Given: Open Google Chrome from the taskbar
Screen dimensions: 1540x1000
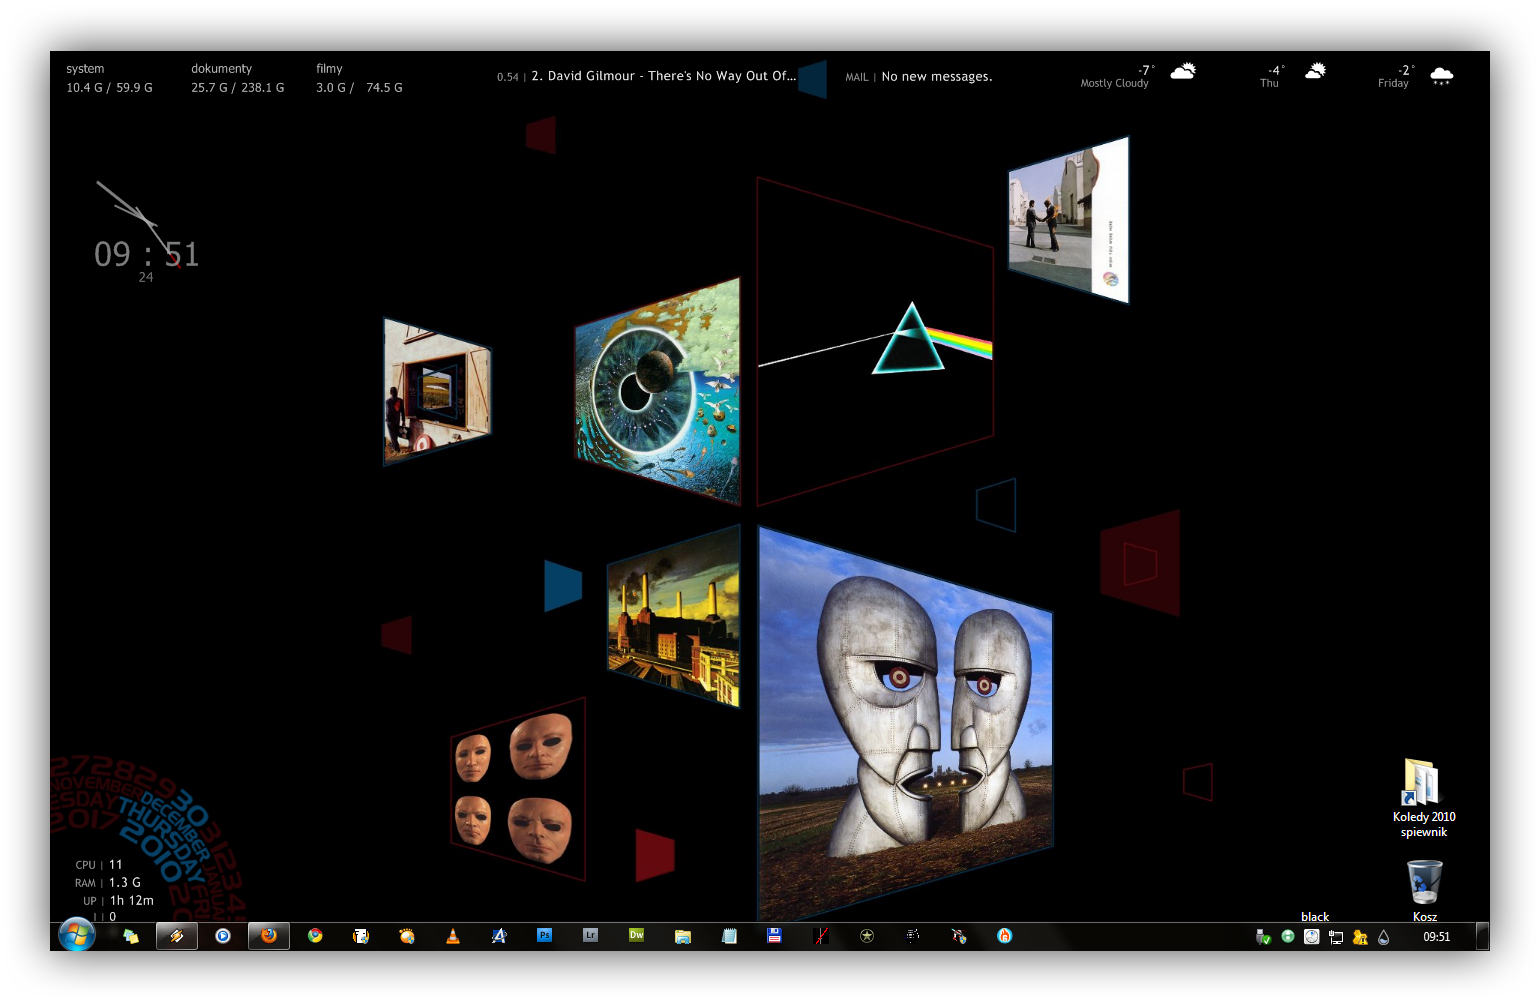Looking at the screenshot, I should pos(315,936).
